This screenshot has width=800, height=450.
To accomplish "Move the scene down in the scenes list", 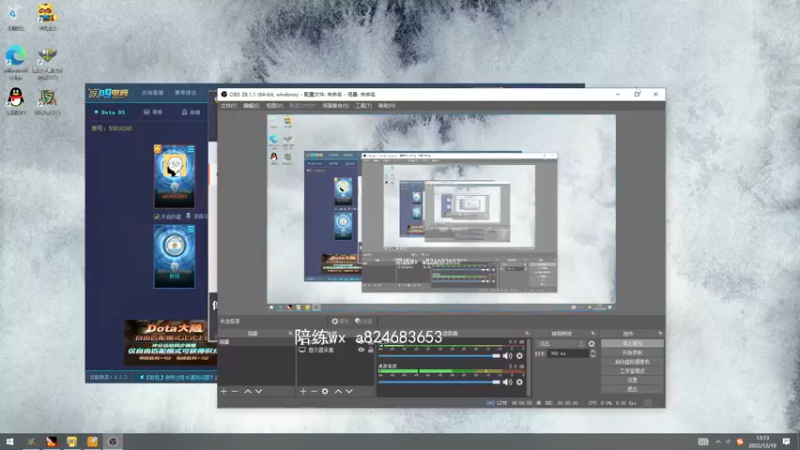I will (x=259, y=391).
